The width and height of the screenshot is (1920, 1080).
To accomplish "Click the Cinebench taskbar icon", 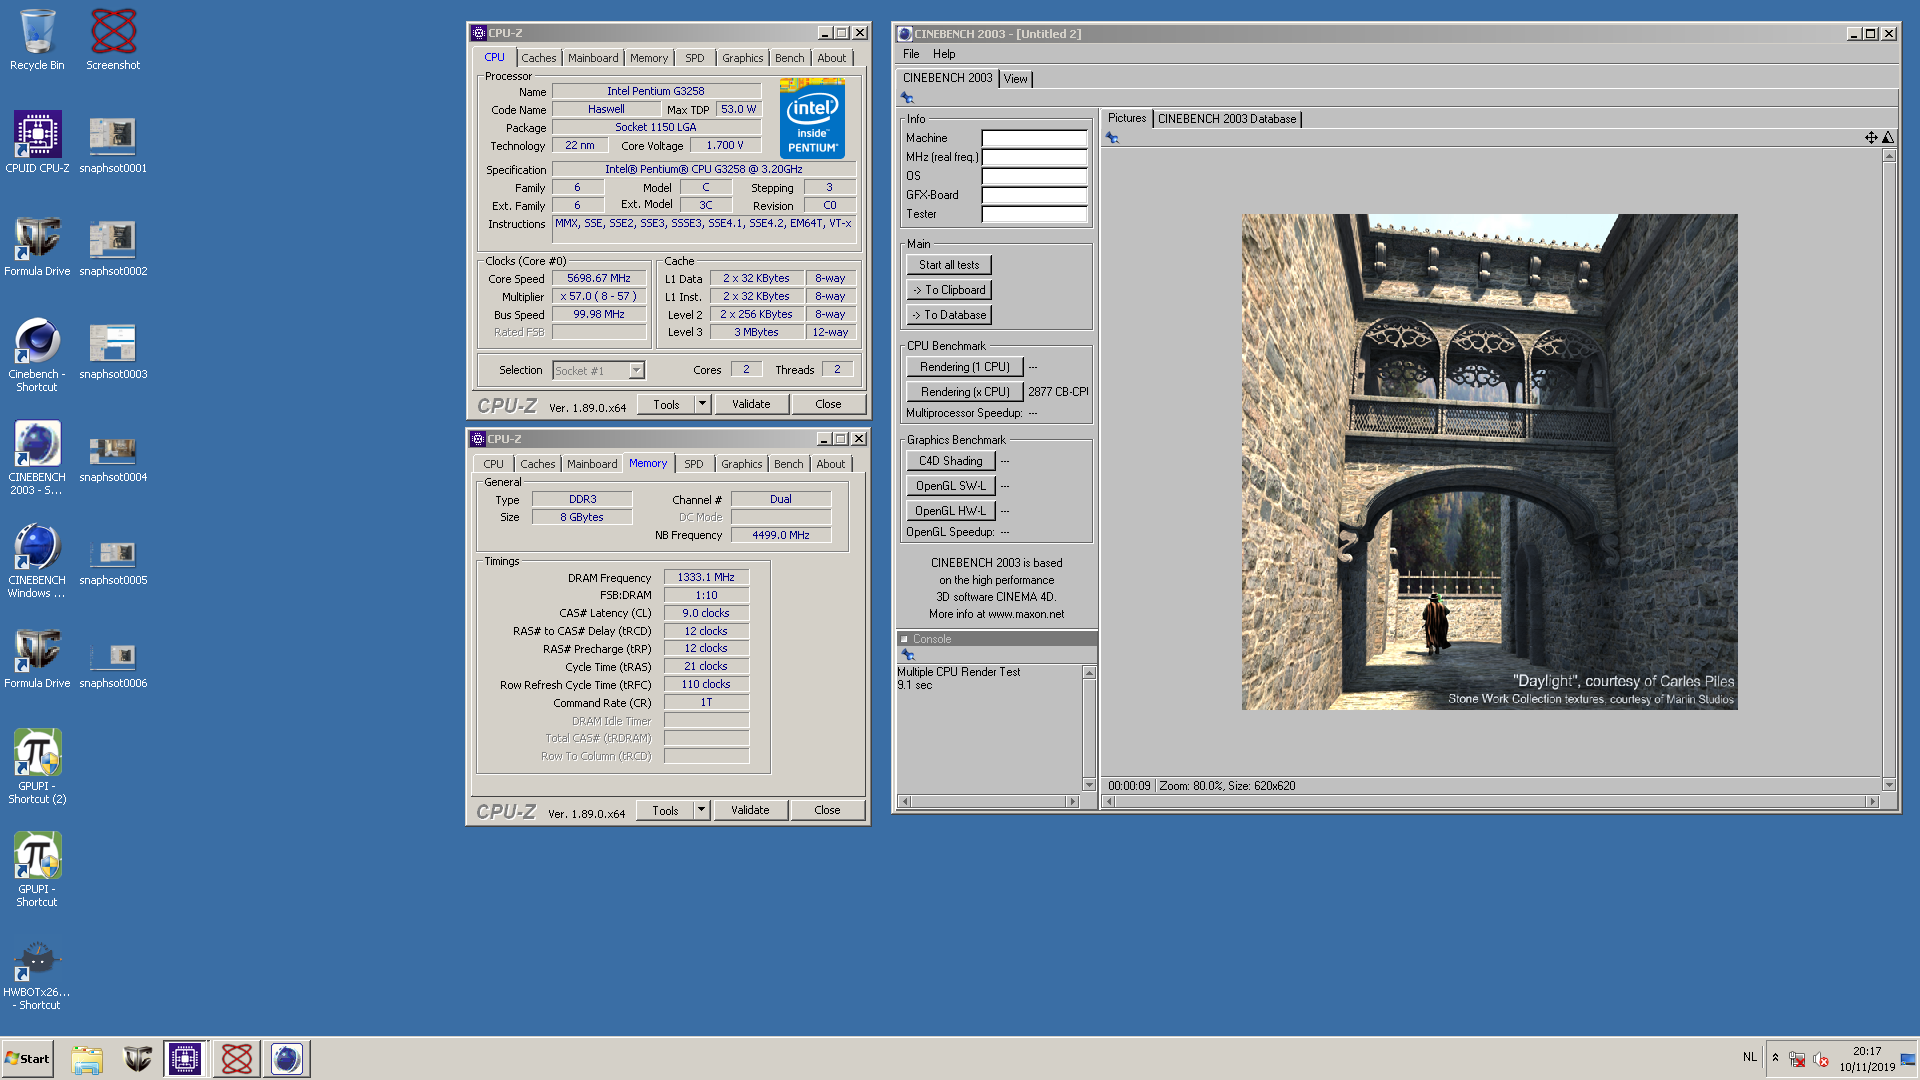I will tap(287, 1059).
